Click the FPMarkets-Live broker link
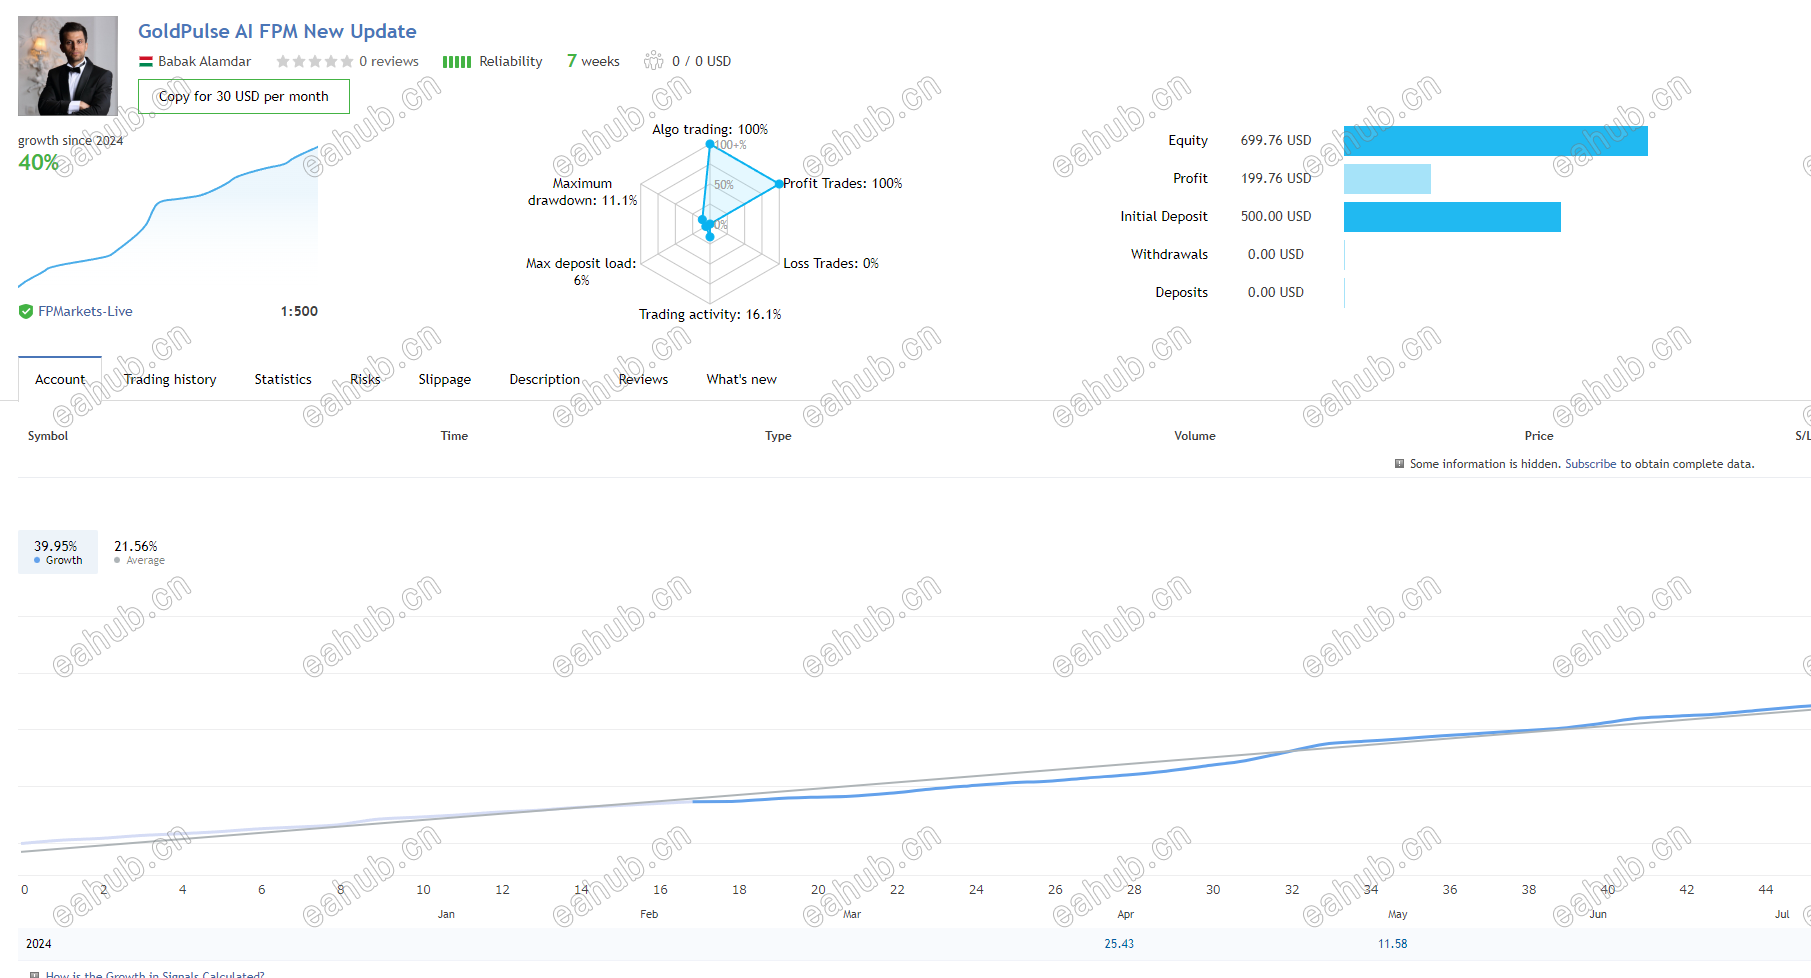Viewport: 1811px width, 978px height. [85, 312]
